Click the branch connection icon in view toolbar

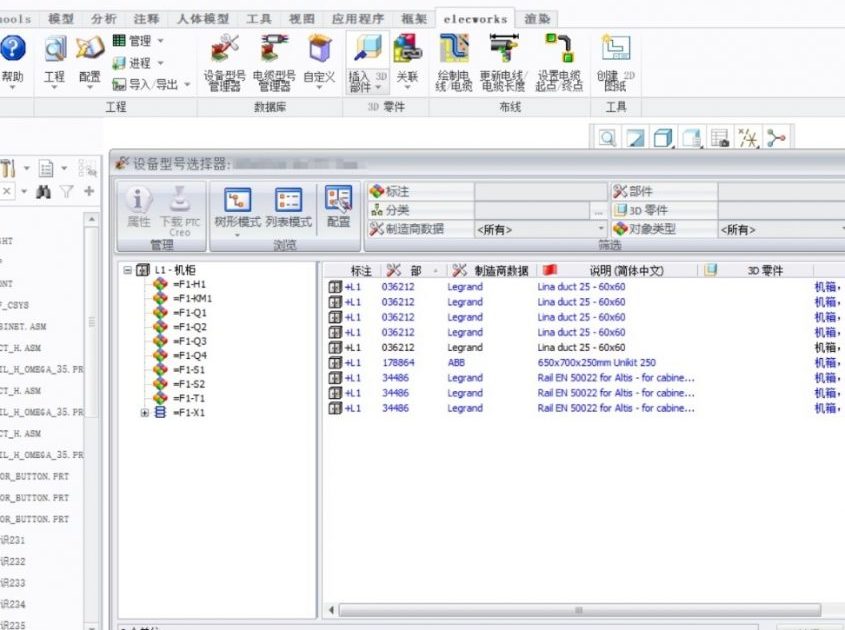pos(776,138)
